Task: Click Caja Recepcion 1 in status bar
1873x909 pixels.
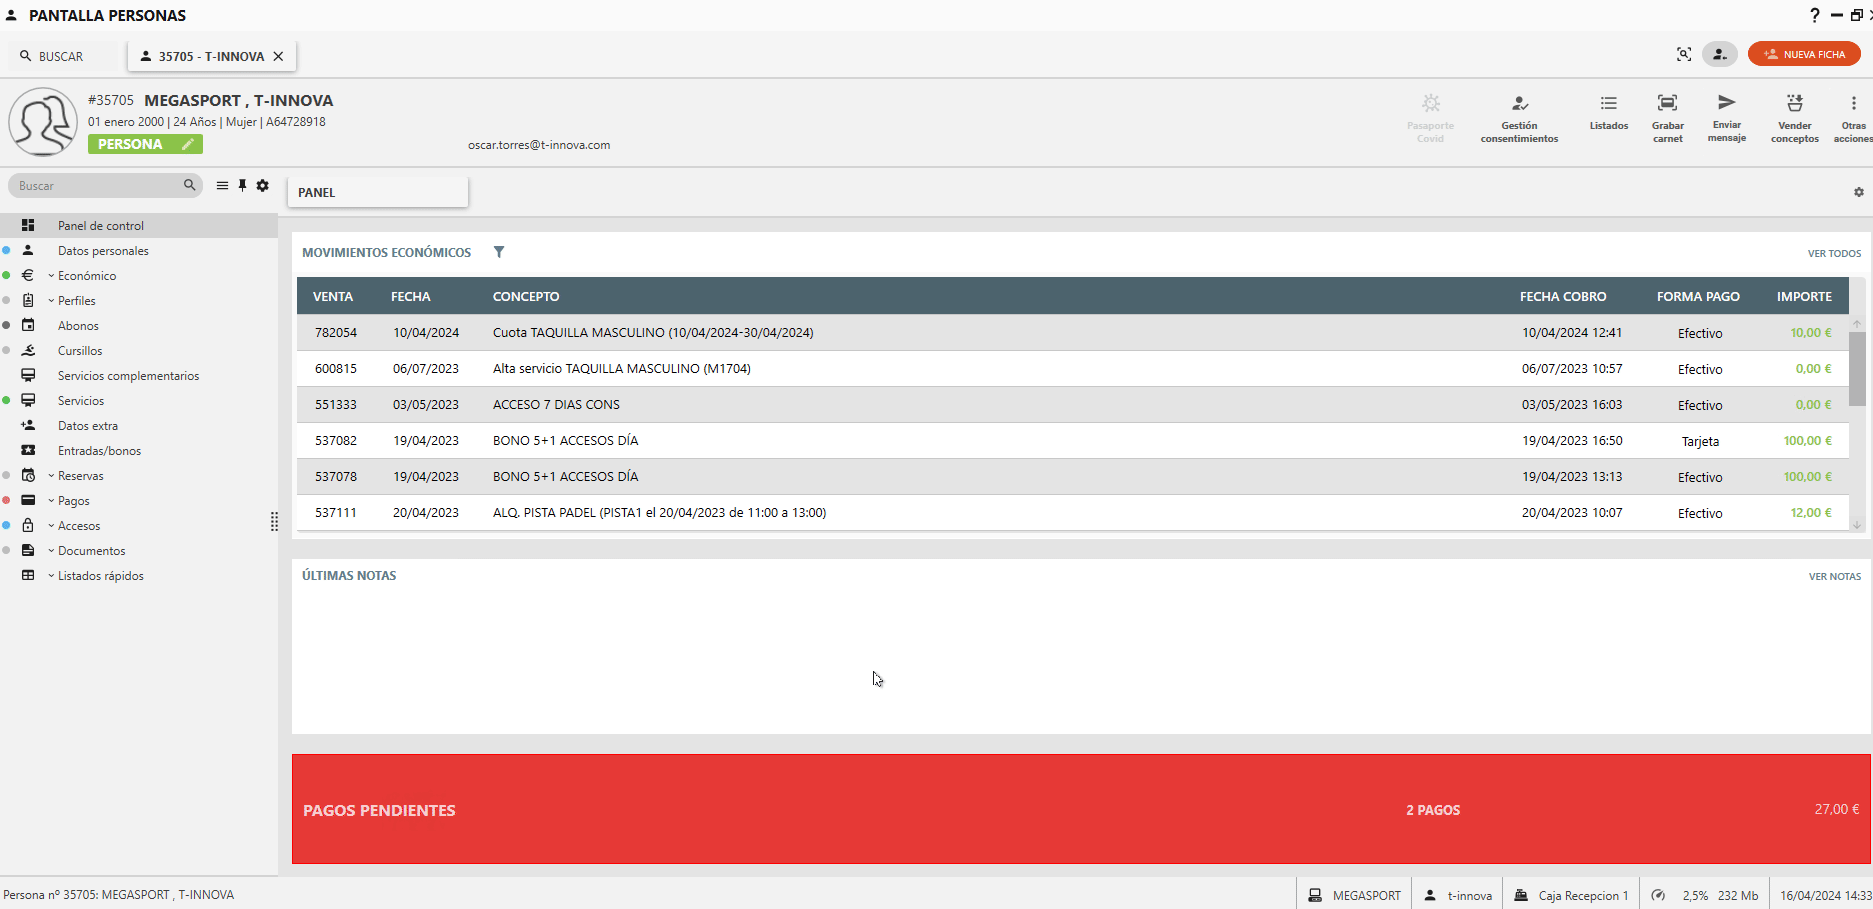Action: click(1571, 895)
